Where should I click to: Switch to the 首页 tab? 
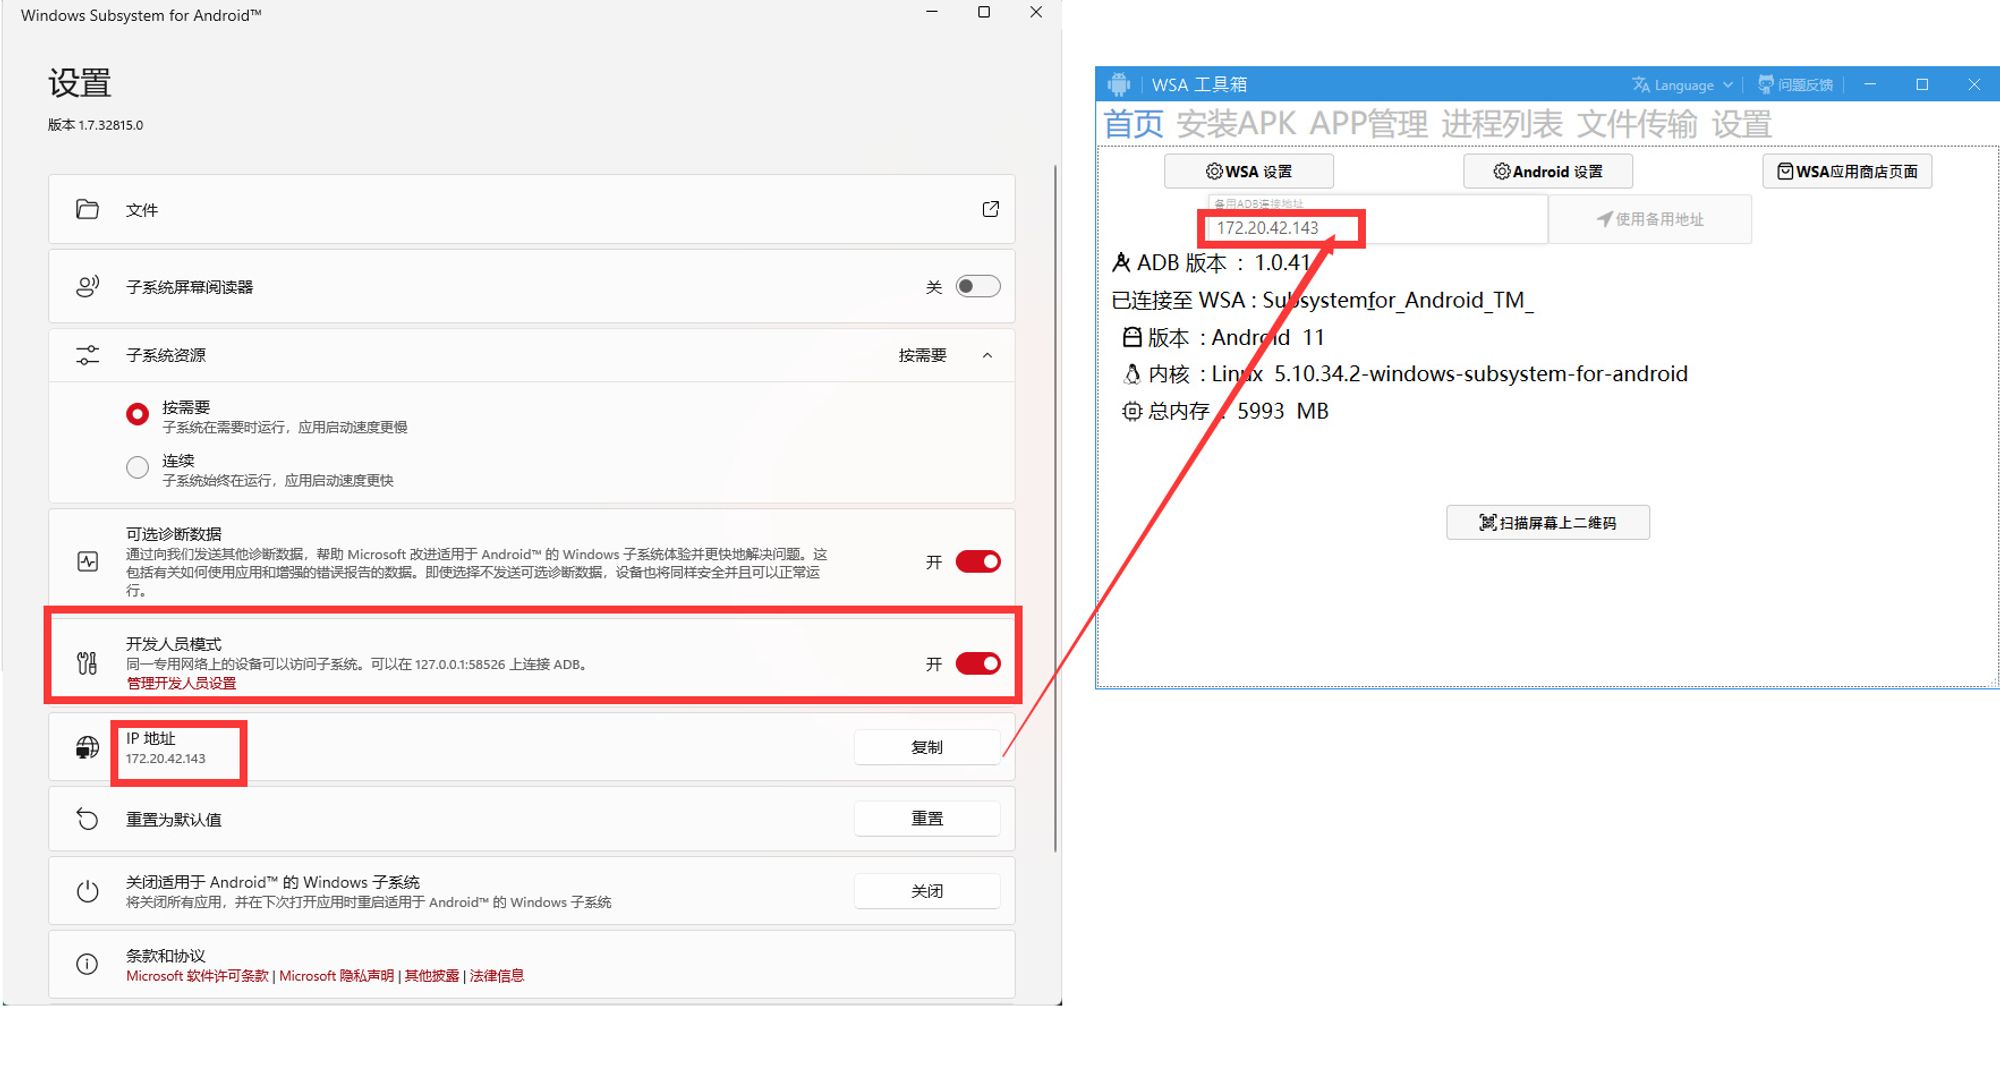point(1133,124)
